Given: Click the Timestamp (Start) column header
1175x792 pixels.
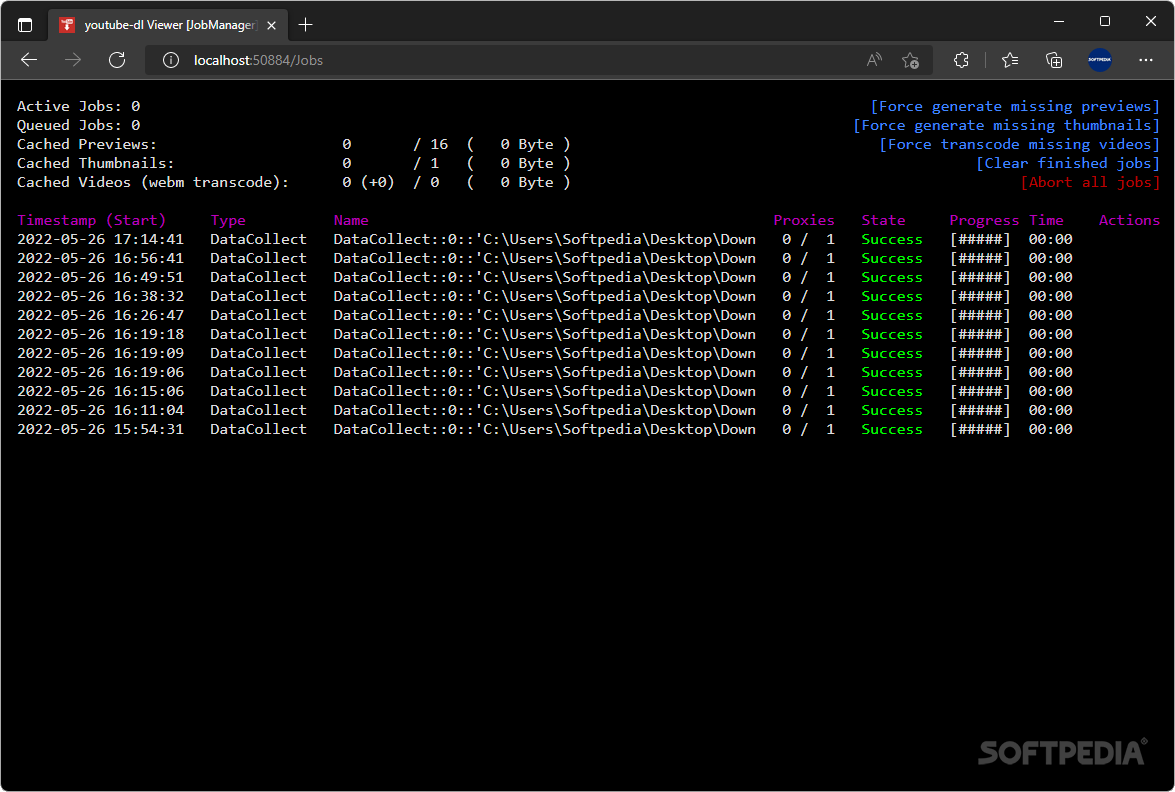Looking at the screenshot, I should tap(91, 220).
